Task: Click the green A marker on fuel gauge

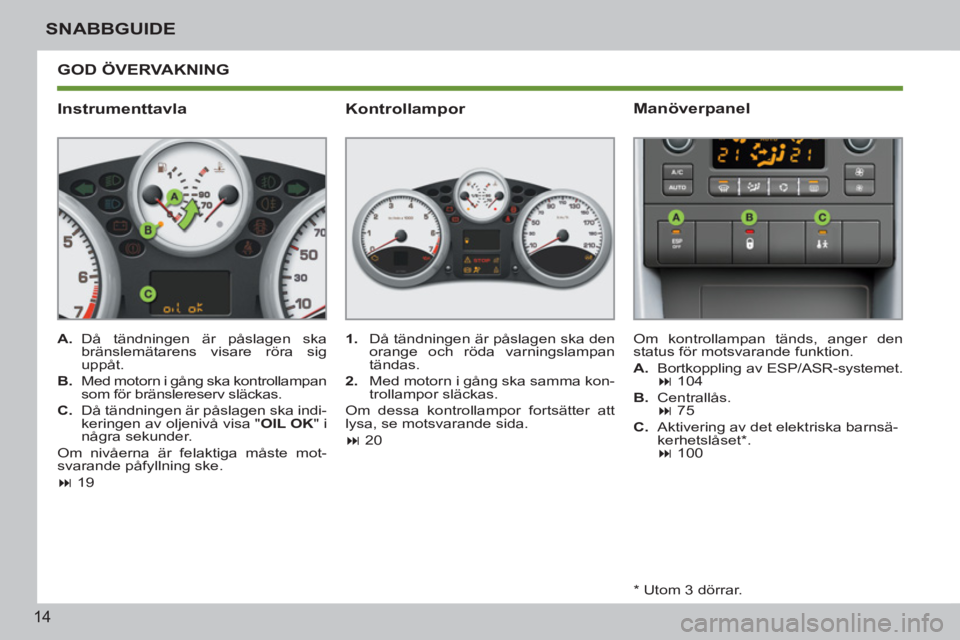Action: point(174,197)
